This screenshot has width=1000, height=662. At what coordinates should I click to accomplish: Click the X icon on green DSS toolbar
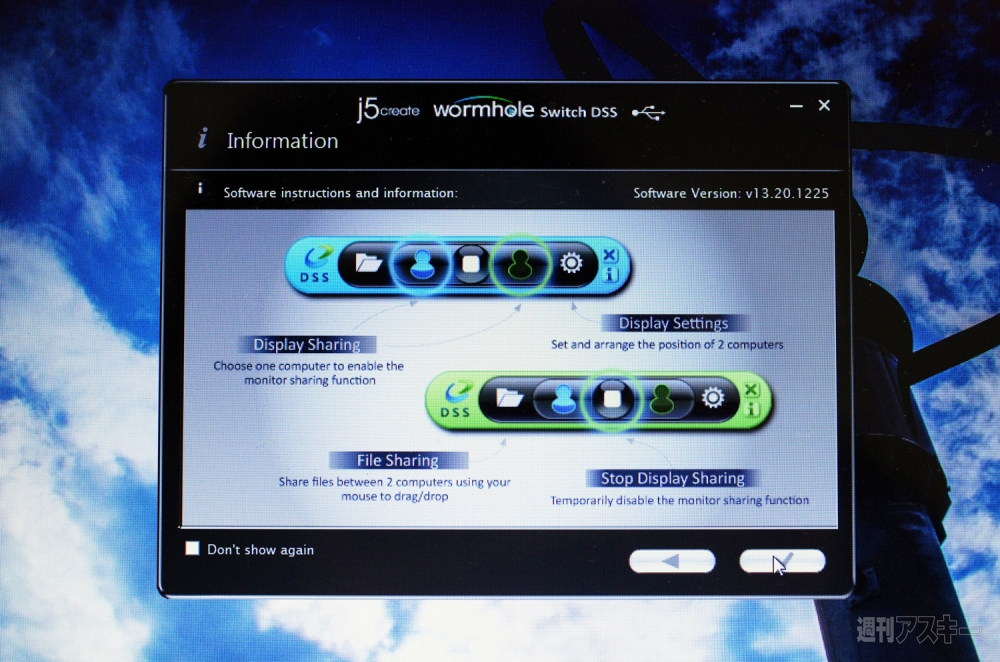751,390
